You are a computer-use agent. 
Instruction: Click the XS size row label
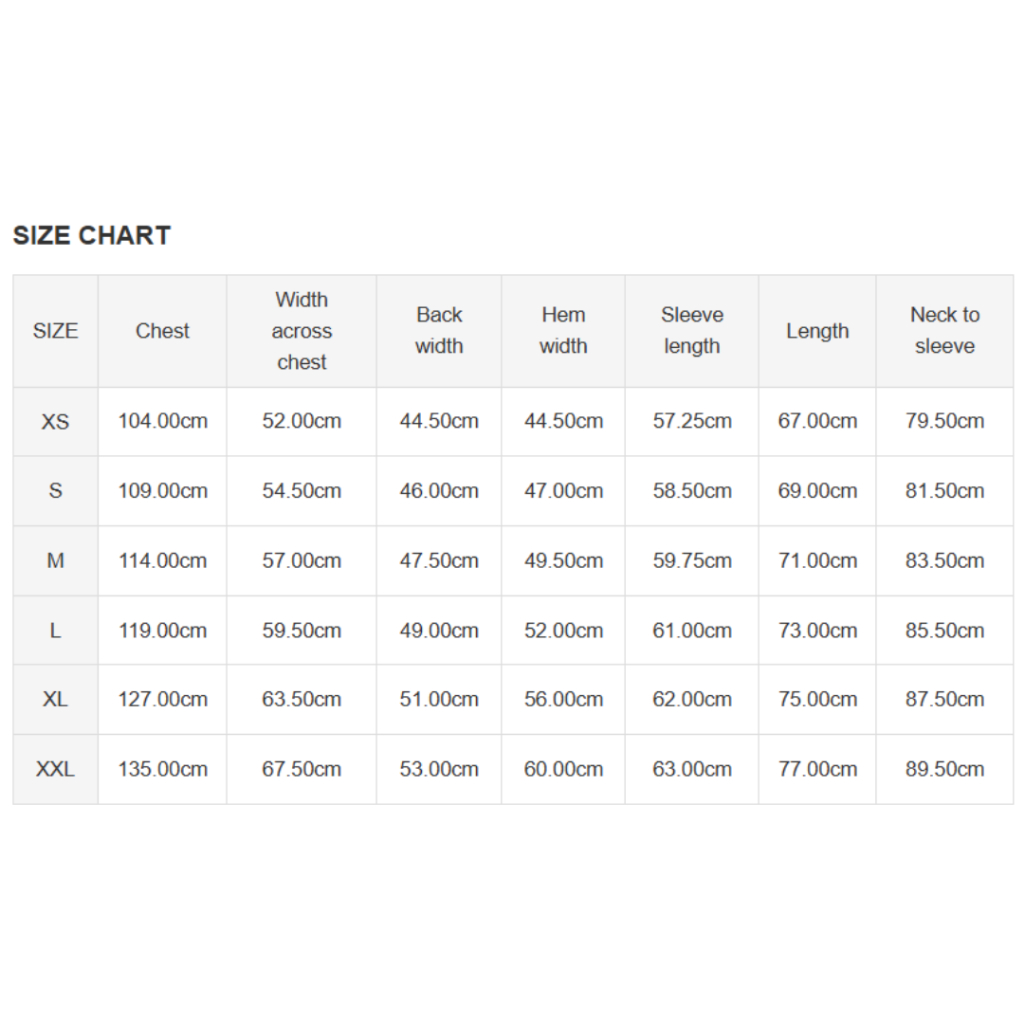point(55,422)
